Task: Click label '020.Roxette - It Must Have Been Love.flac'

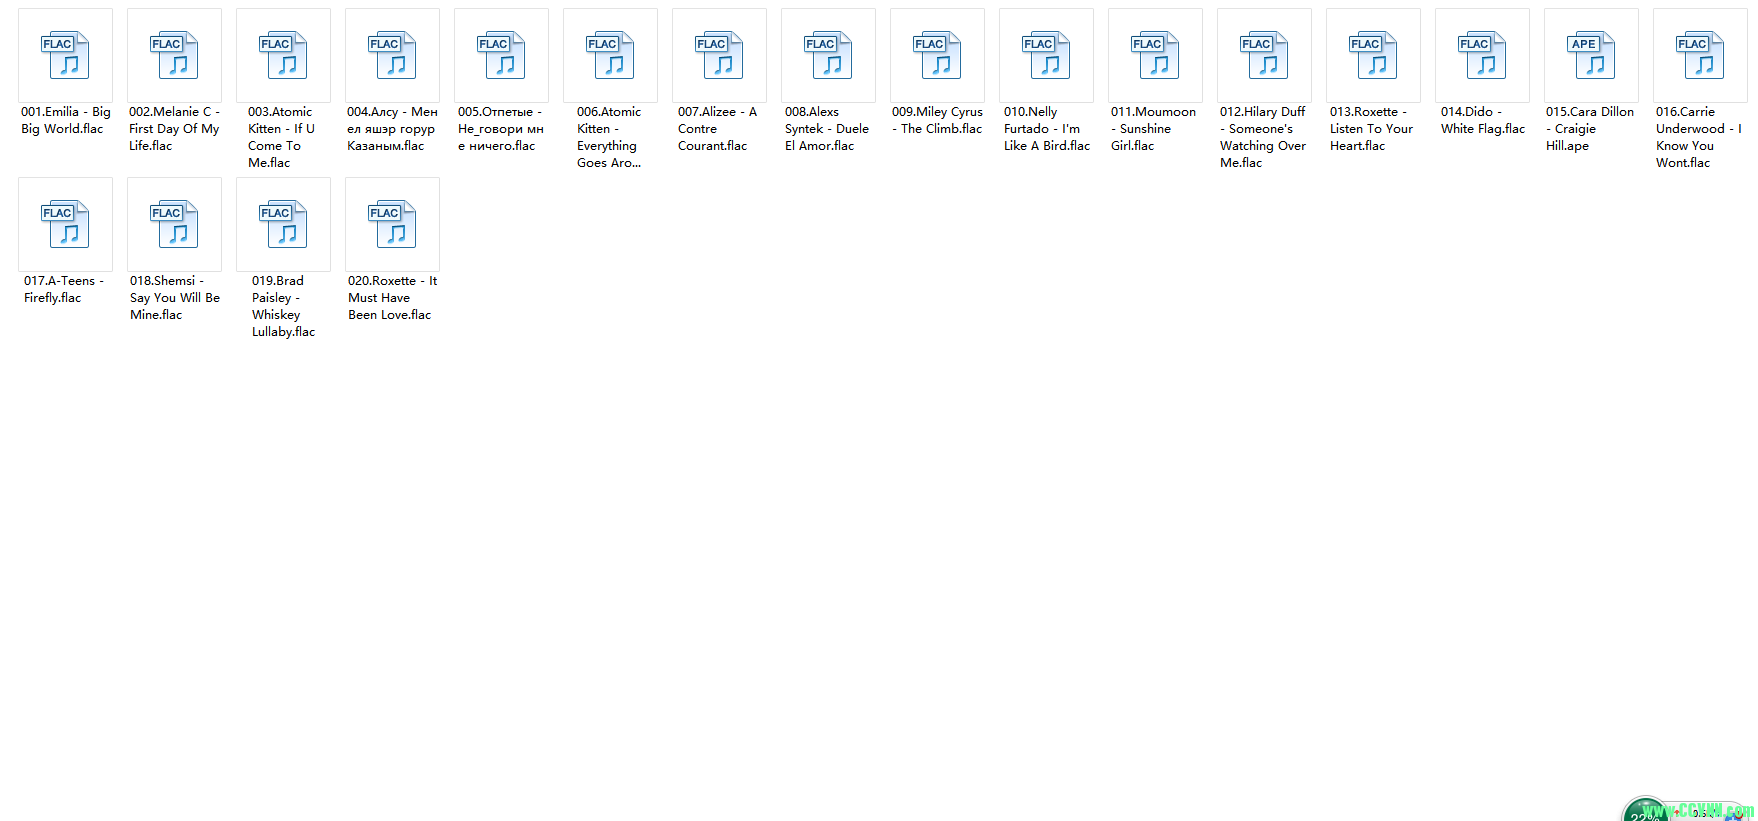Action: [392, 298]
